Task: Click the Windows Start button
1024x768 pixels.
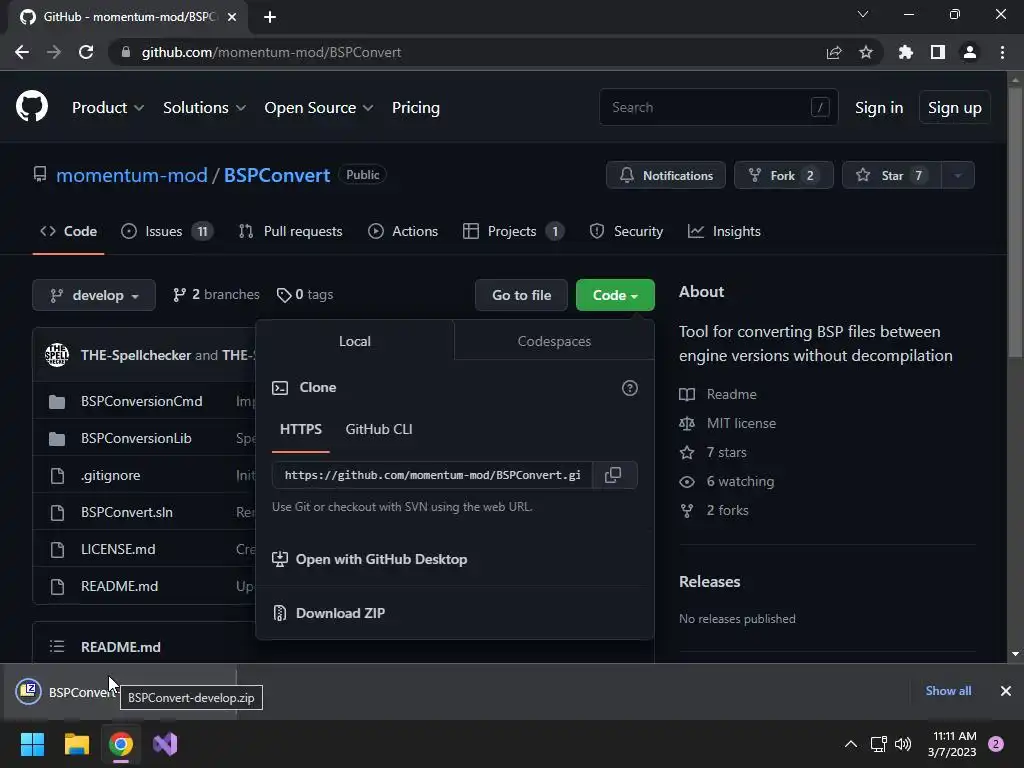Action: (x=32, y=744)
